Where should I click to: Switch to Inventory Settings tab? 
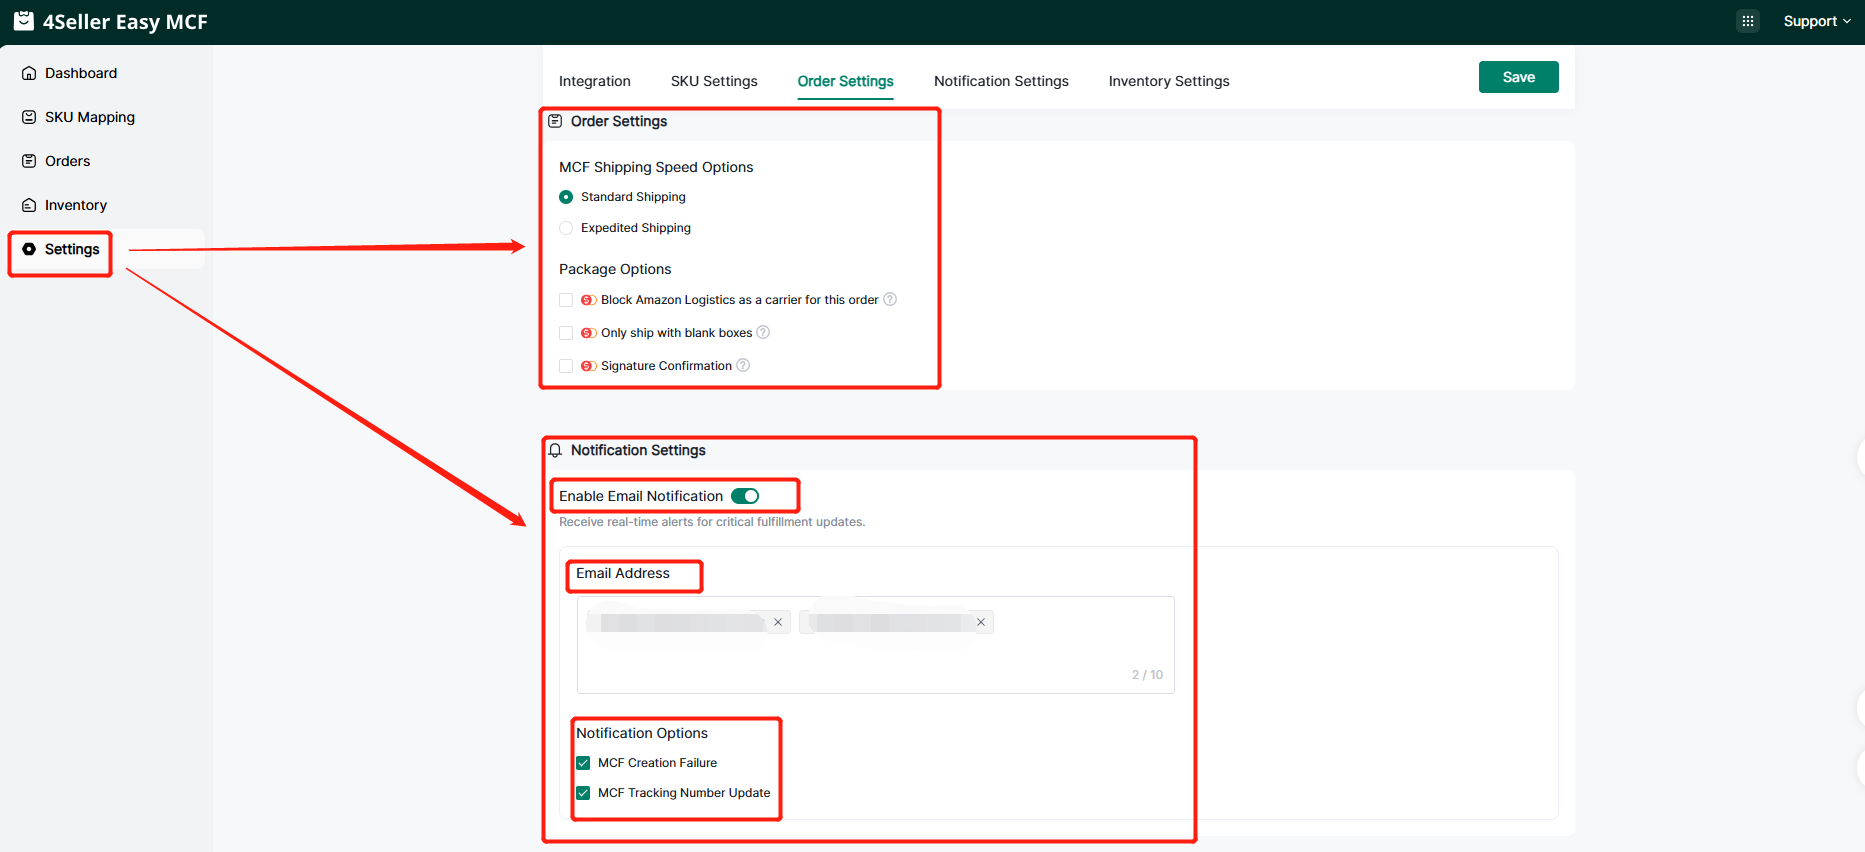click(1168, 81)
